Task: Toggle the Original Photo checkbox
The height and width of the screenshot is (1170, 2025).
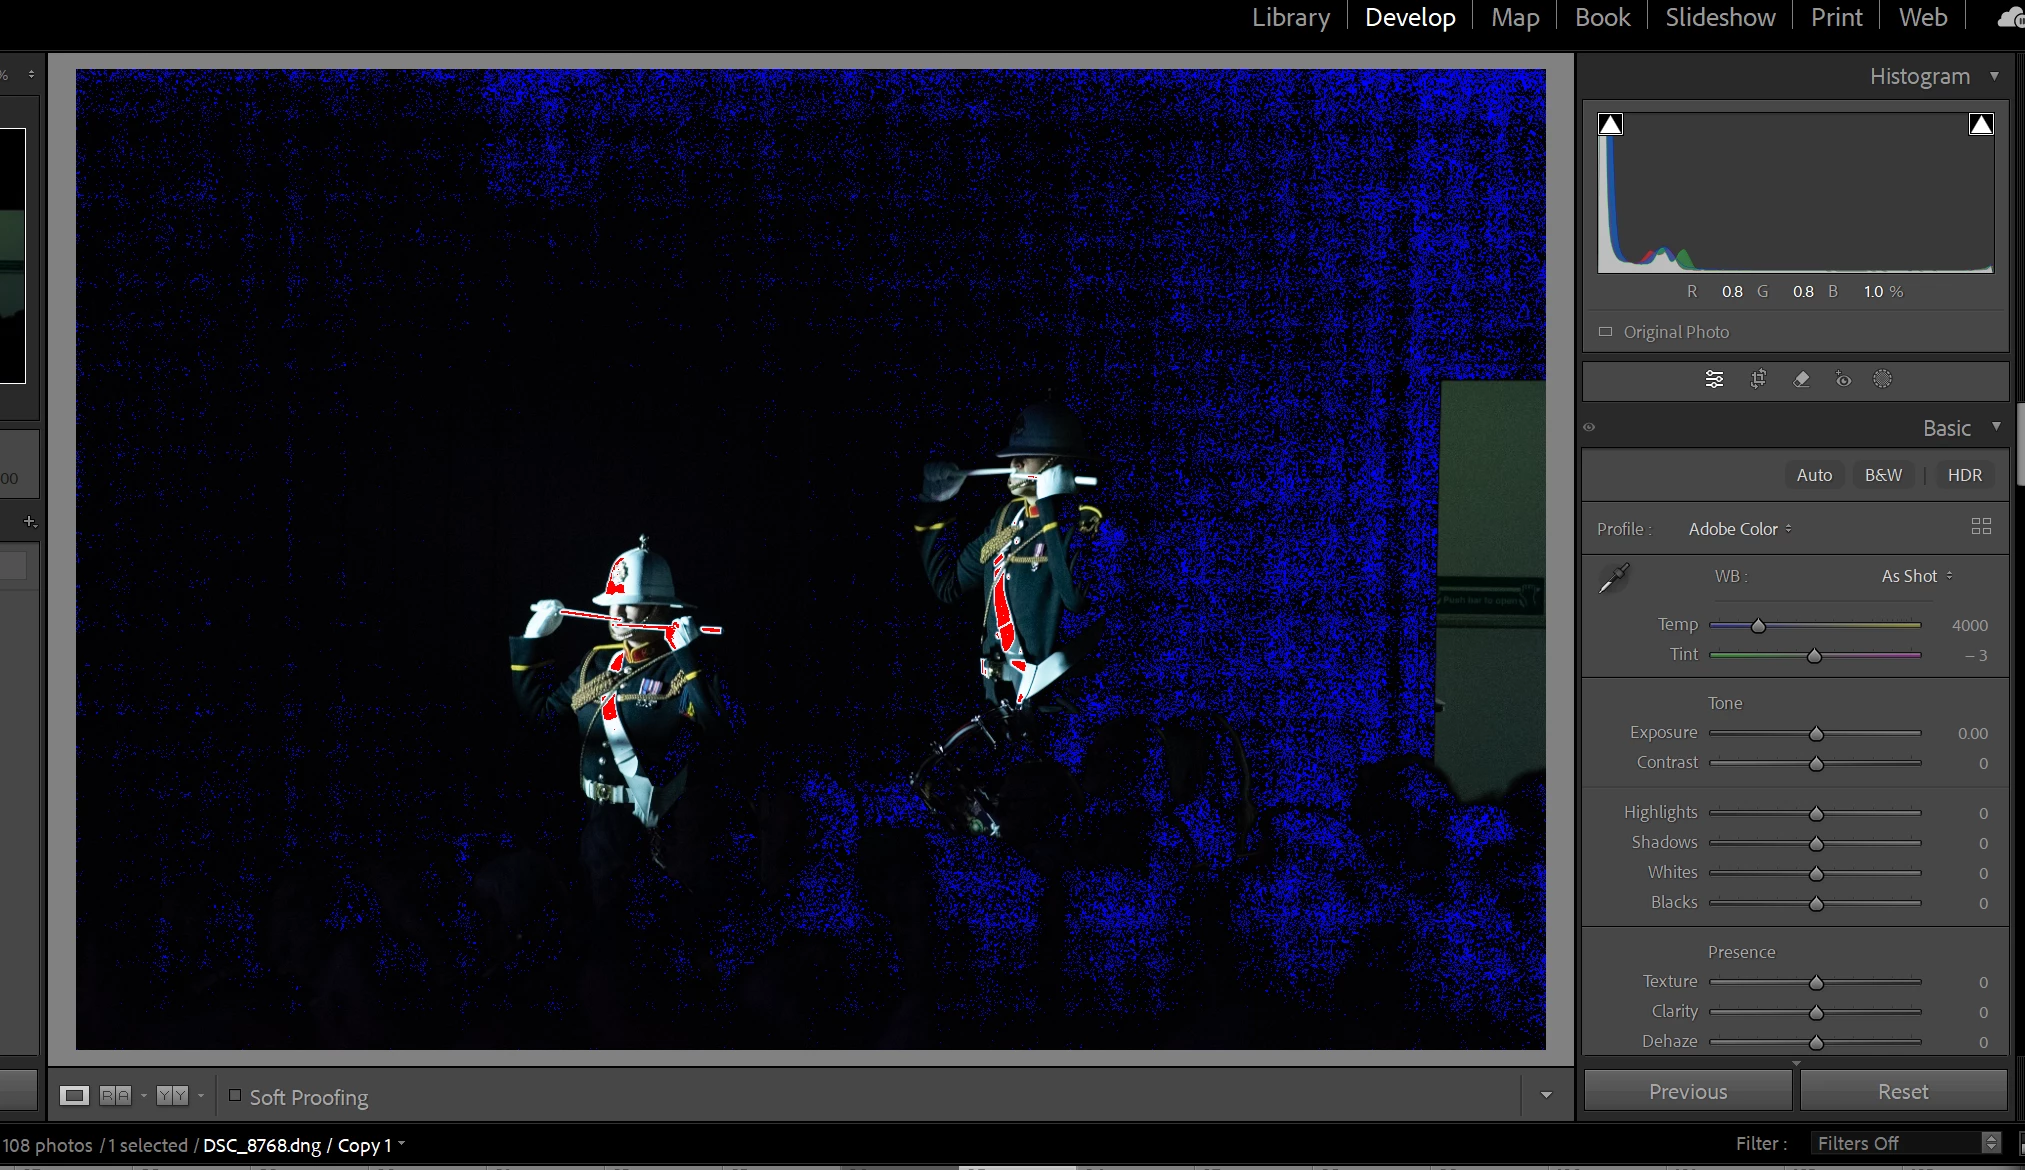Action: (1606, 332)
